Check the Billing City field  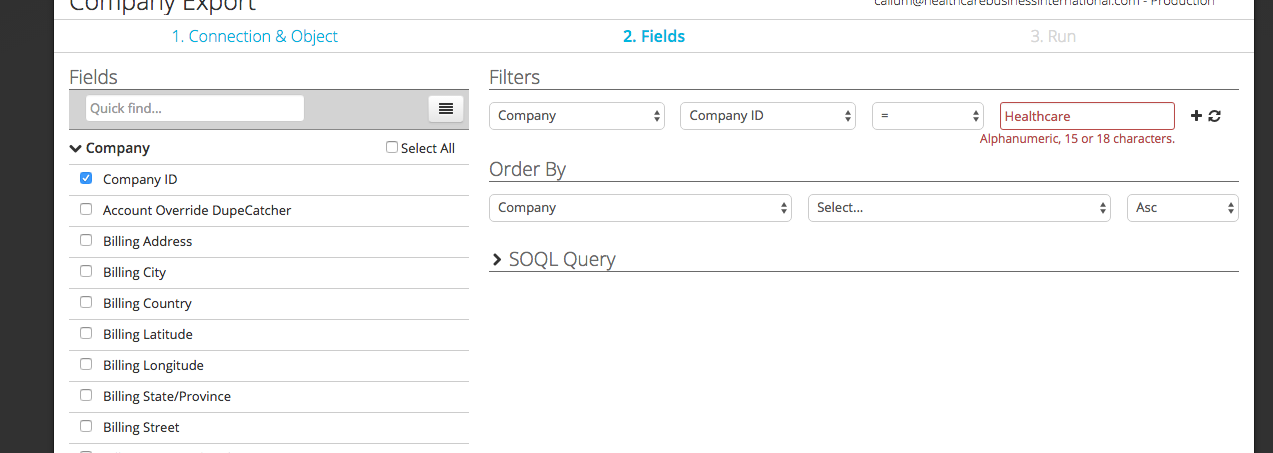coord(86,272)
